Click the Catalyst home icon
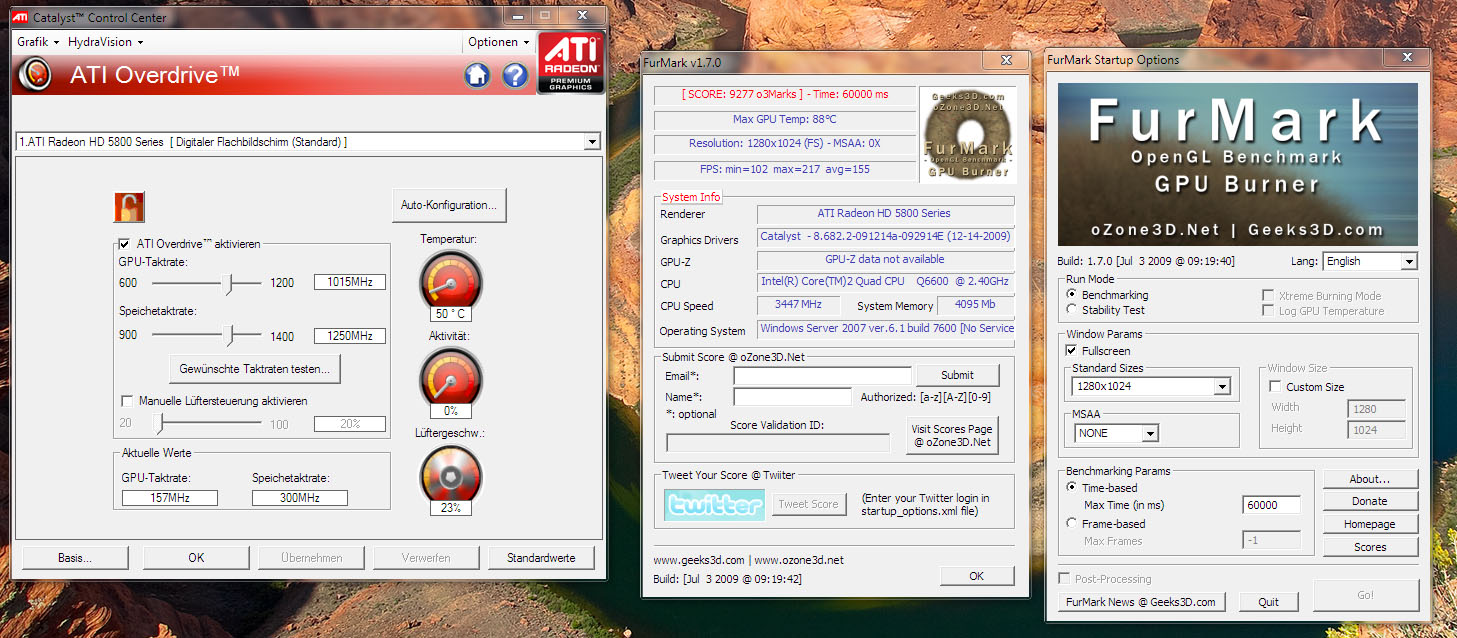1457x638 pixels. [477, 75]
